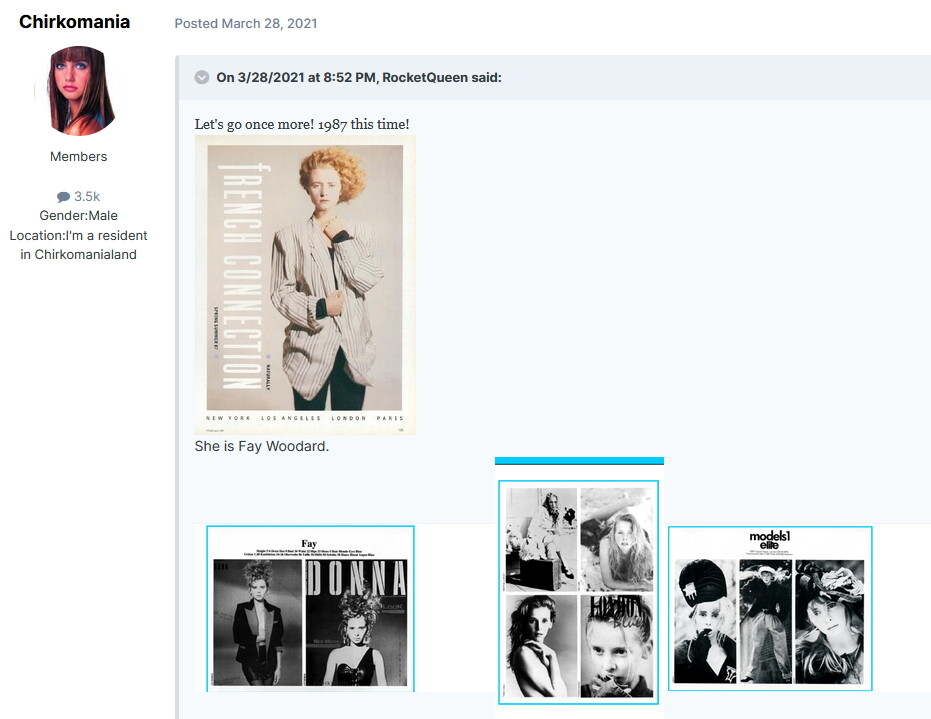Open the Fay Donna composite card image
931x719 pixels.
[x=310, y=609]
